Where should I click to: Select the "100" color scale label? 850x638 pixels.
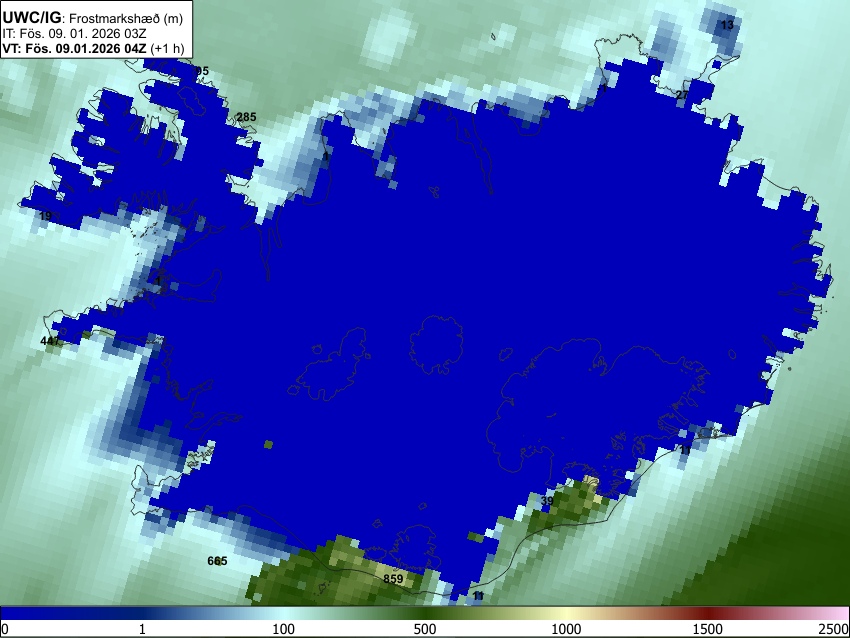(284, 629)
